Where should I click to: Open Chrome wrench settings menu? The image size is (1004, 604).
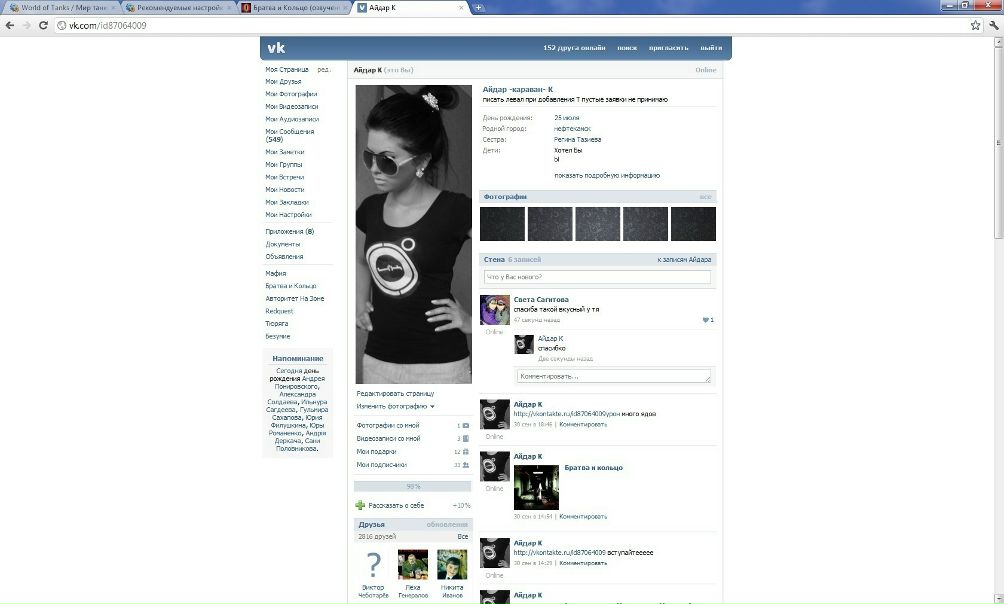(992, 25)
